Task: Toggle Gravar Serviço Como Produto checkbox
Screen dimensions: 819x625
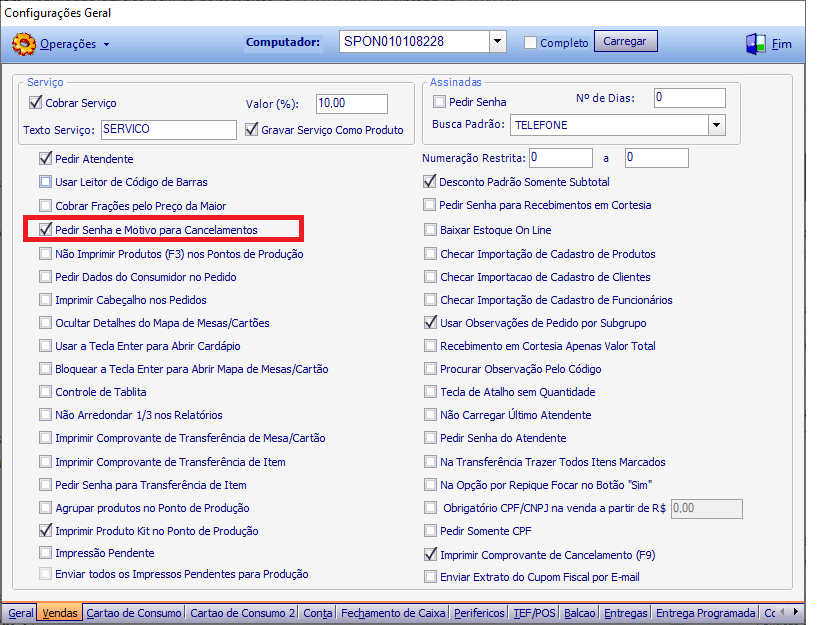Action: pos(252,129)
